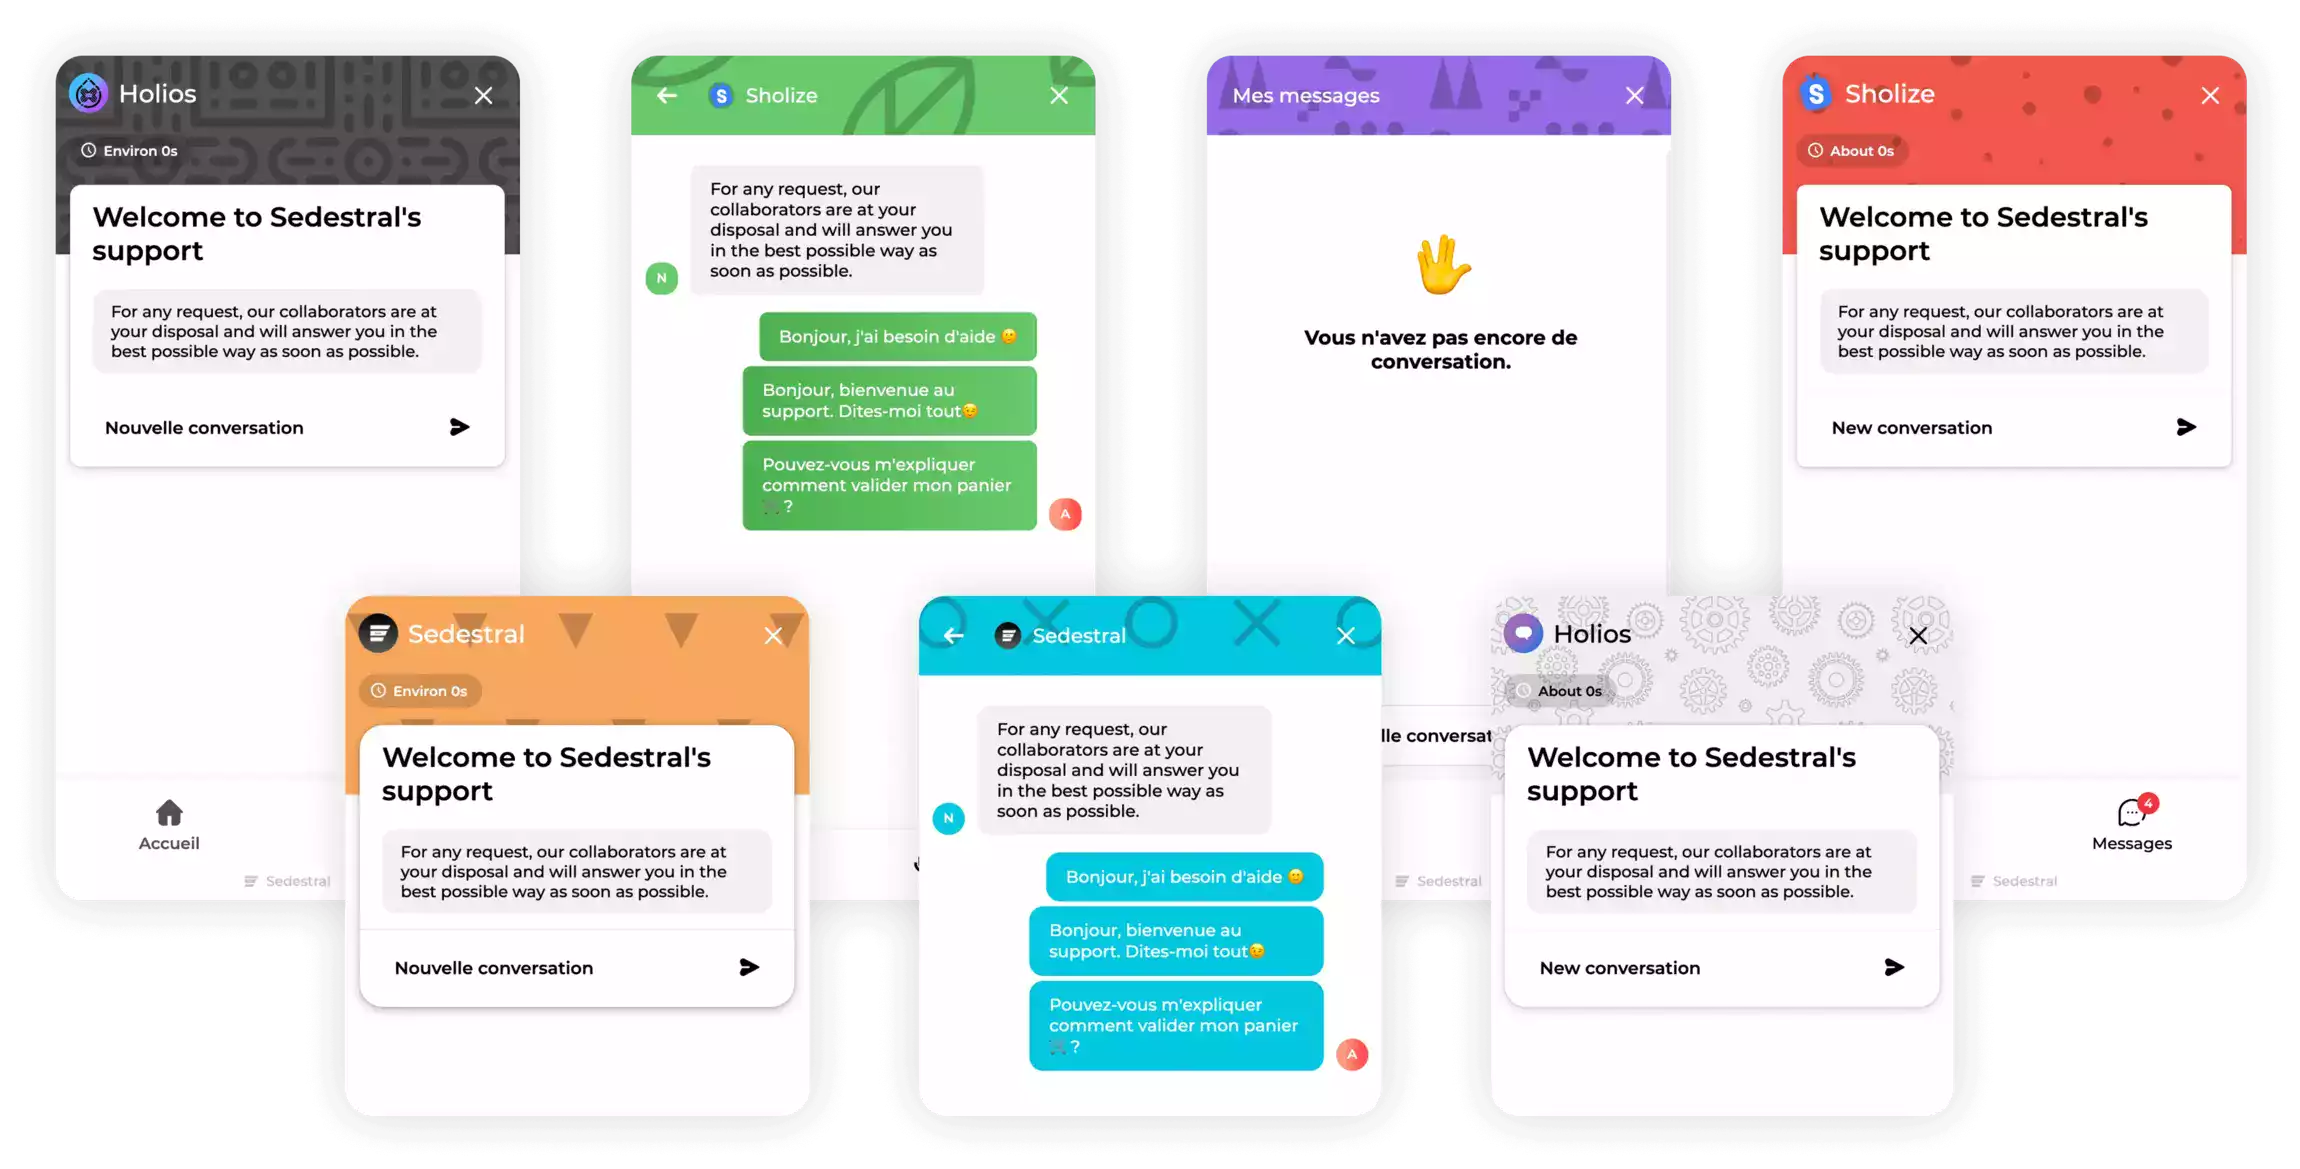Click New conversation button Holios bottom-right
Viewport: 2300px width, 1169px height.
pos(1717,966)
